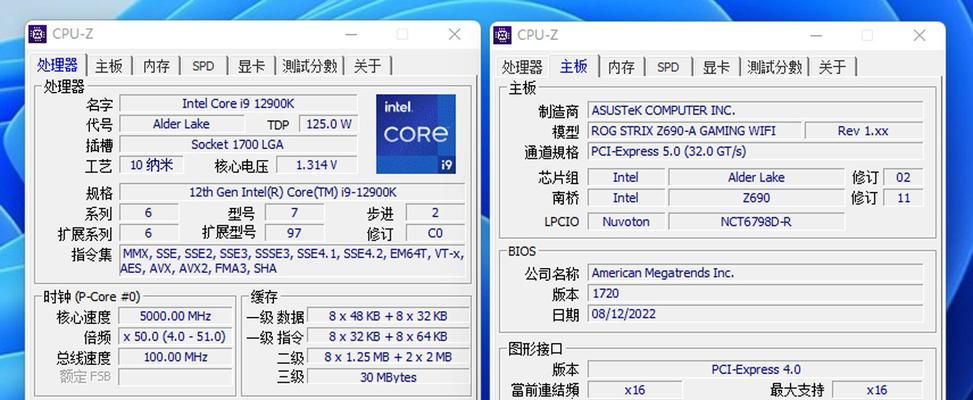973x400 pixels.
Task: Click the specification 12th Gen Intel(R) Core(TM) i9-12900K
Action: pyautogui.click(x=292, y=192)
